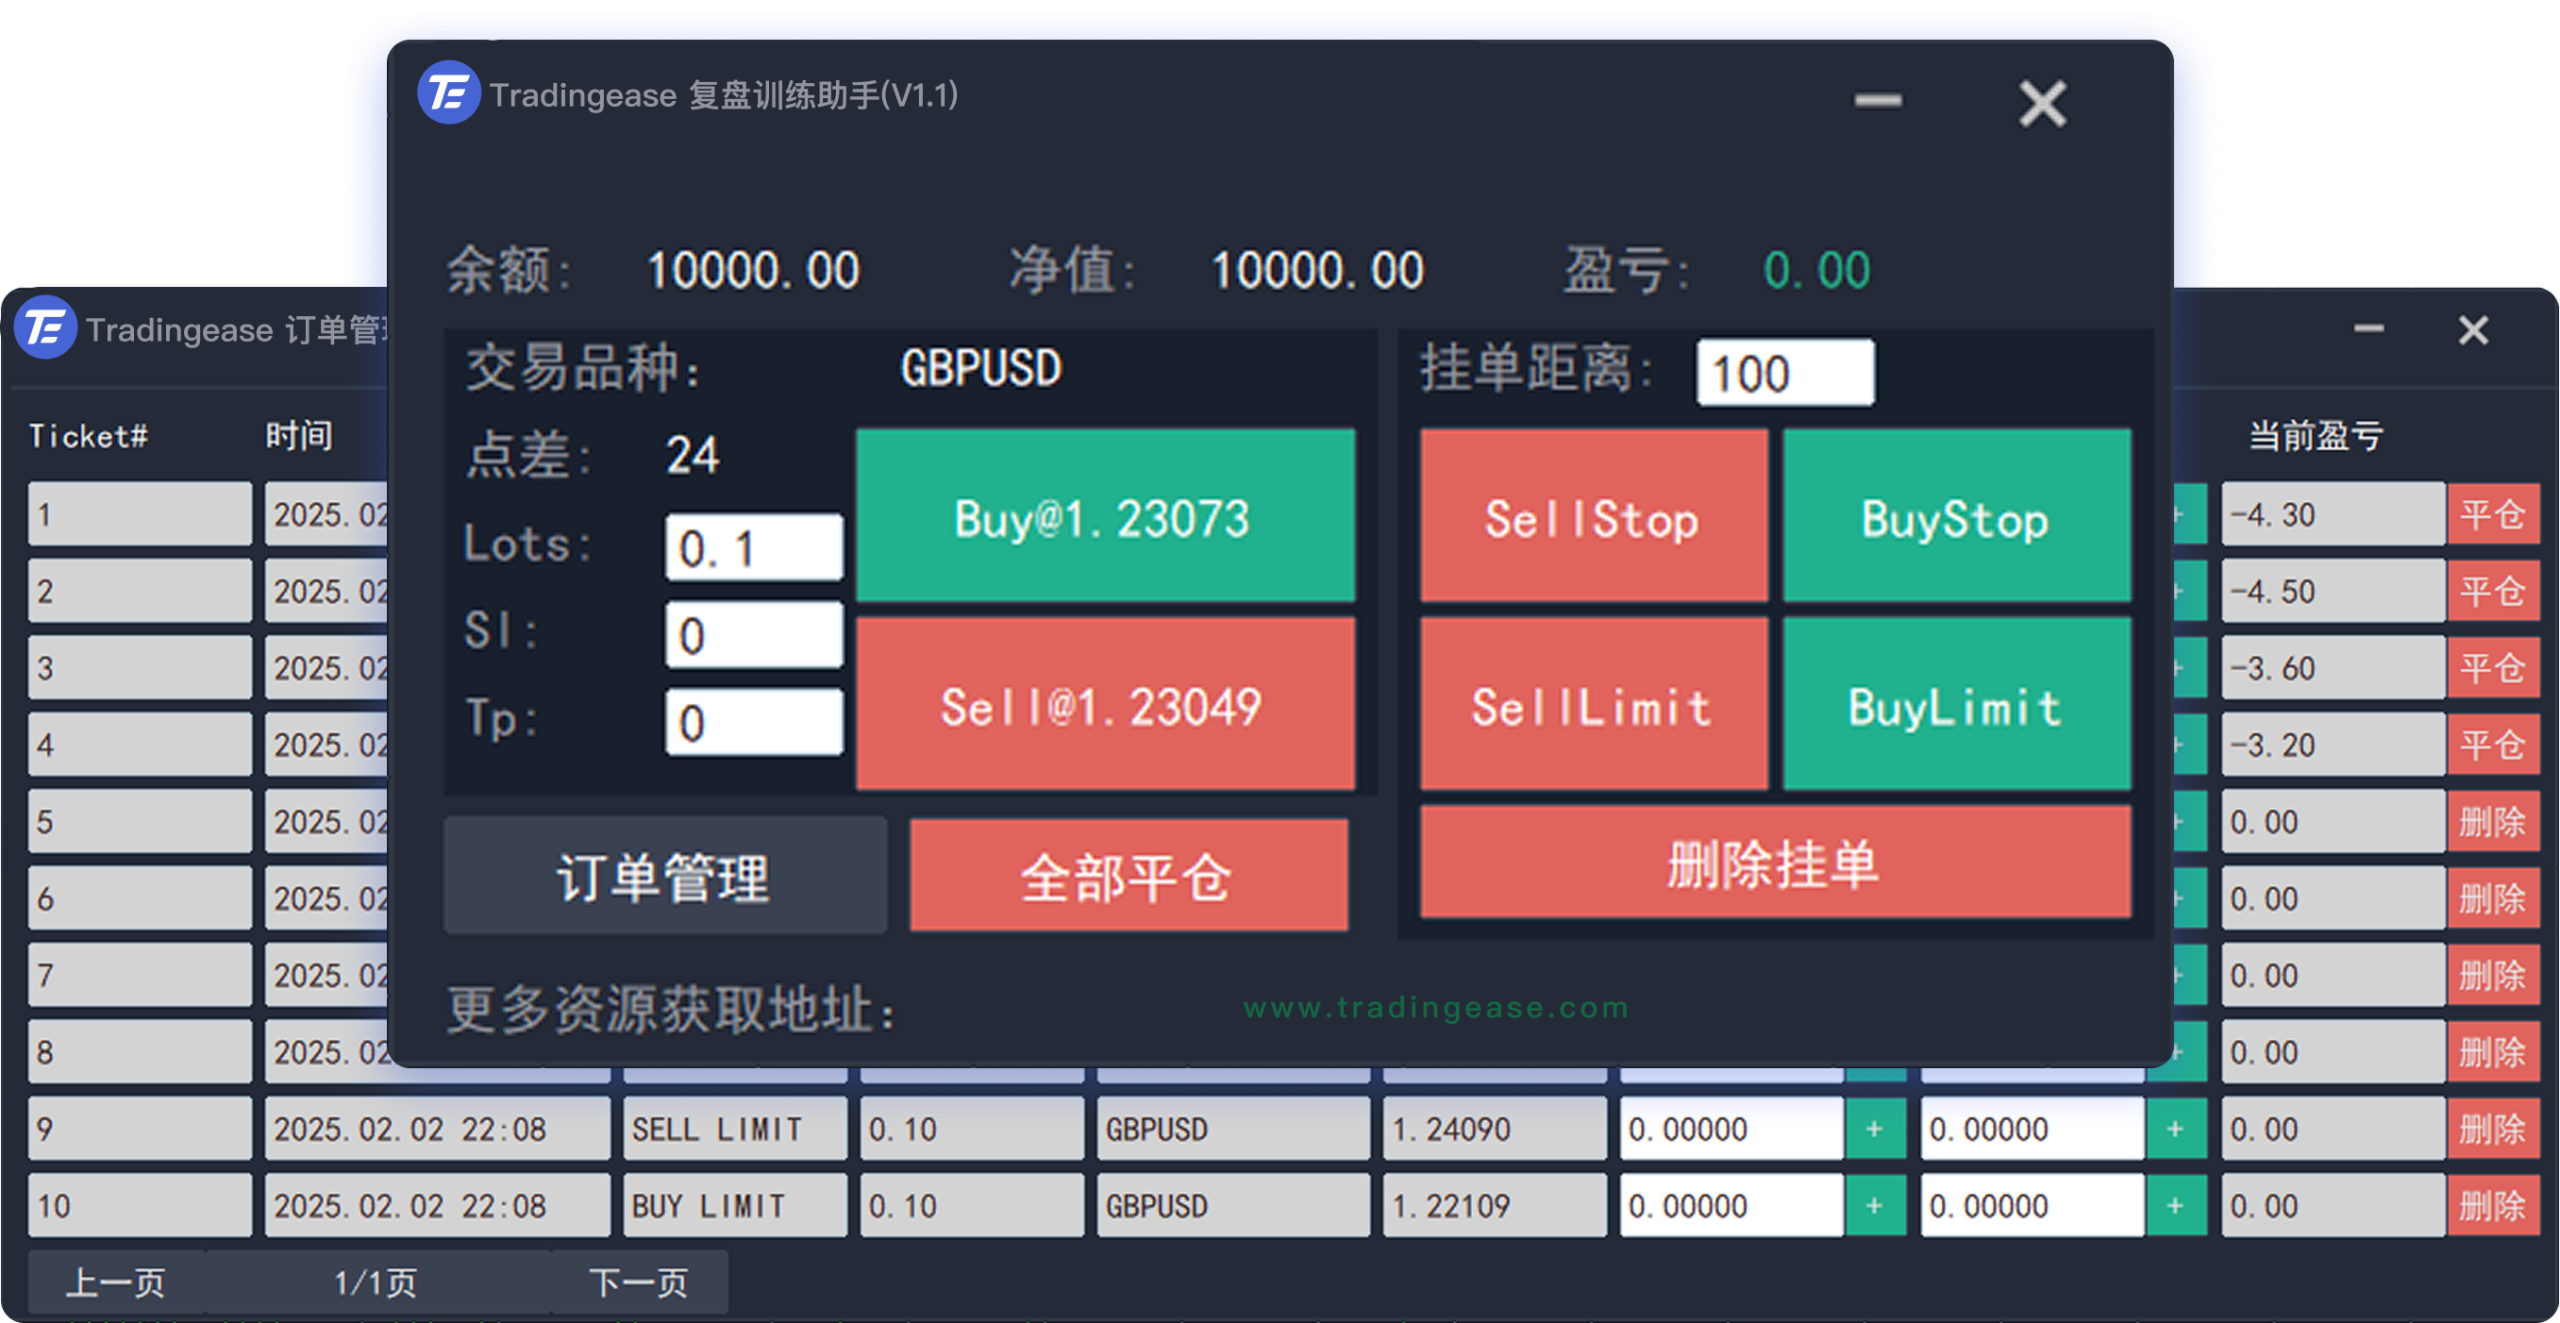Image resolution: width=2560 pixels, height=1323 pixels.
Task: Place a BuyStop pending order
Action: coord(1956,517)
